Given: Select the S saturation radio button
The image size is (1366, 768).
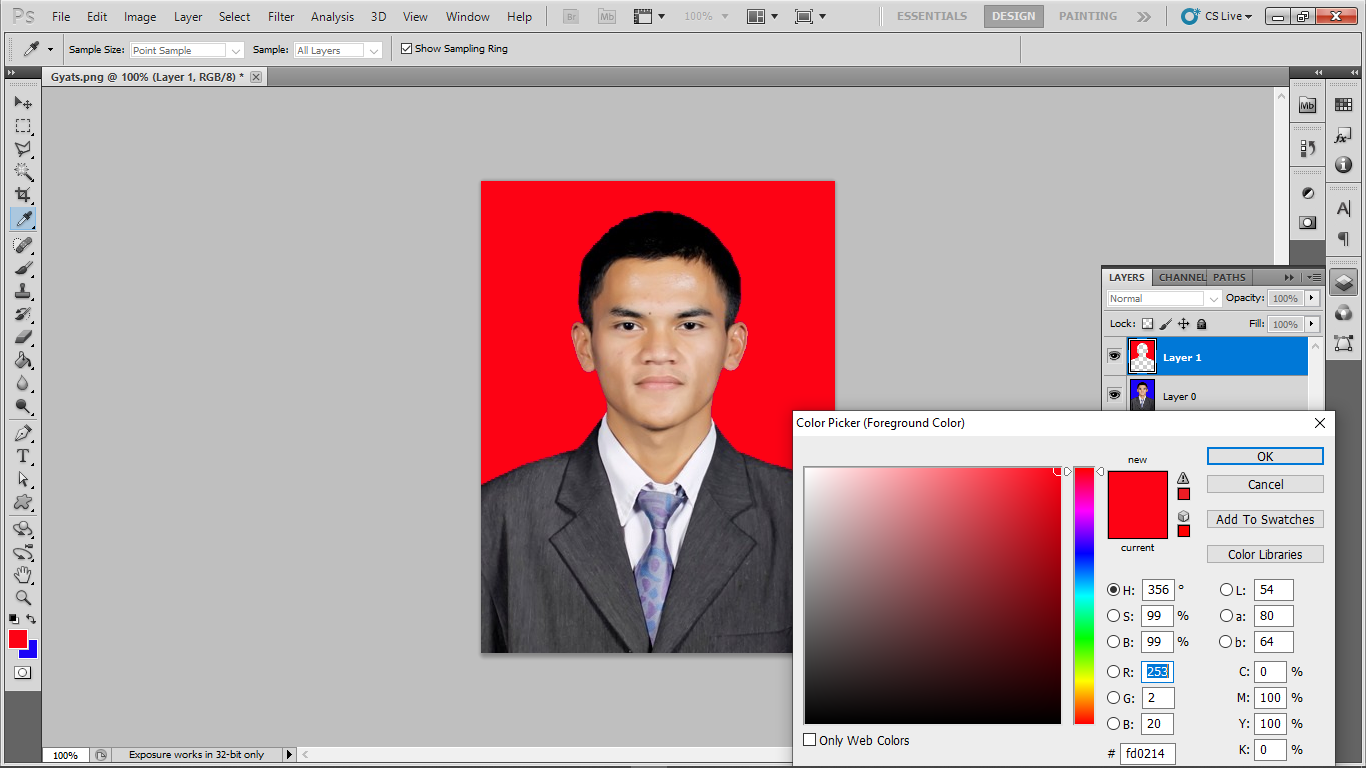Looking at the screenshot, I should pos(1113,616).
